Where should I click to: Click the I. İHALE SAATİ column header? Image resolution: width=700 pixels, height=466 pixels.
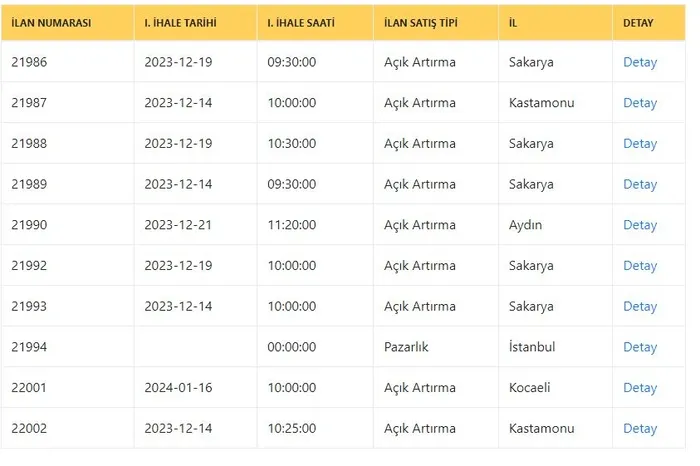(x=300, y=22)
